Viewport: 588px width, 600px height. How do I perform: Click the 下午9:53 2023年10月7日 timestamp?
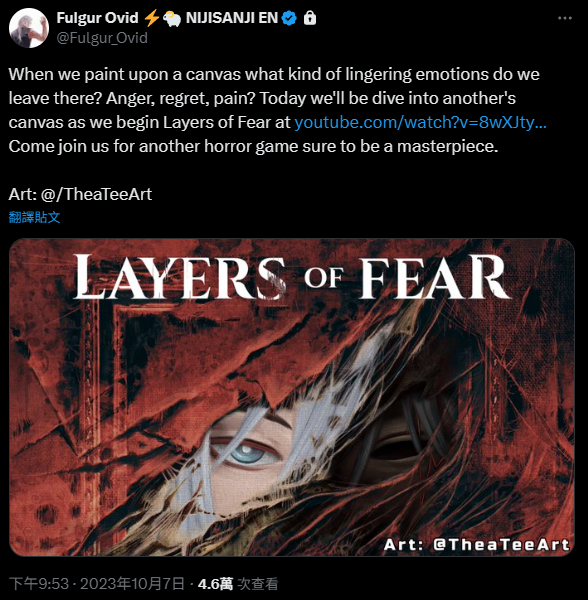tap(96, 584)
